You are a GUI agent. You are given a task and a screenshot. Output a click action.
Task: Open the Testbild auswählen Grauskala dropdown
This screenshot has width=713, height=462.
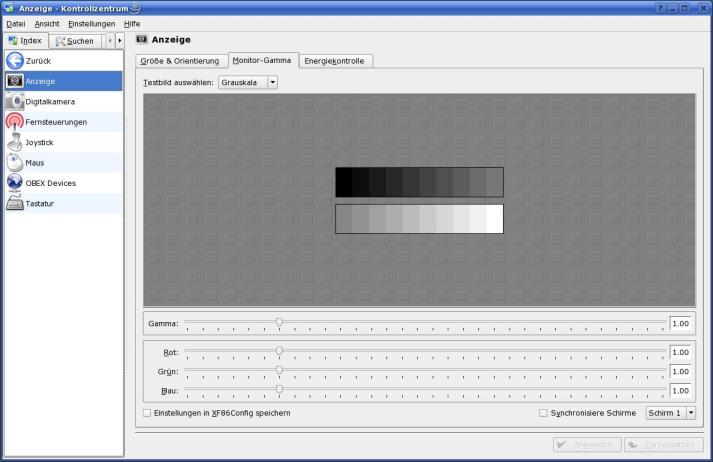247,82
